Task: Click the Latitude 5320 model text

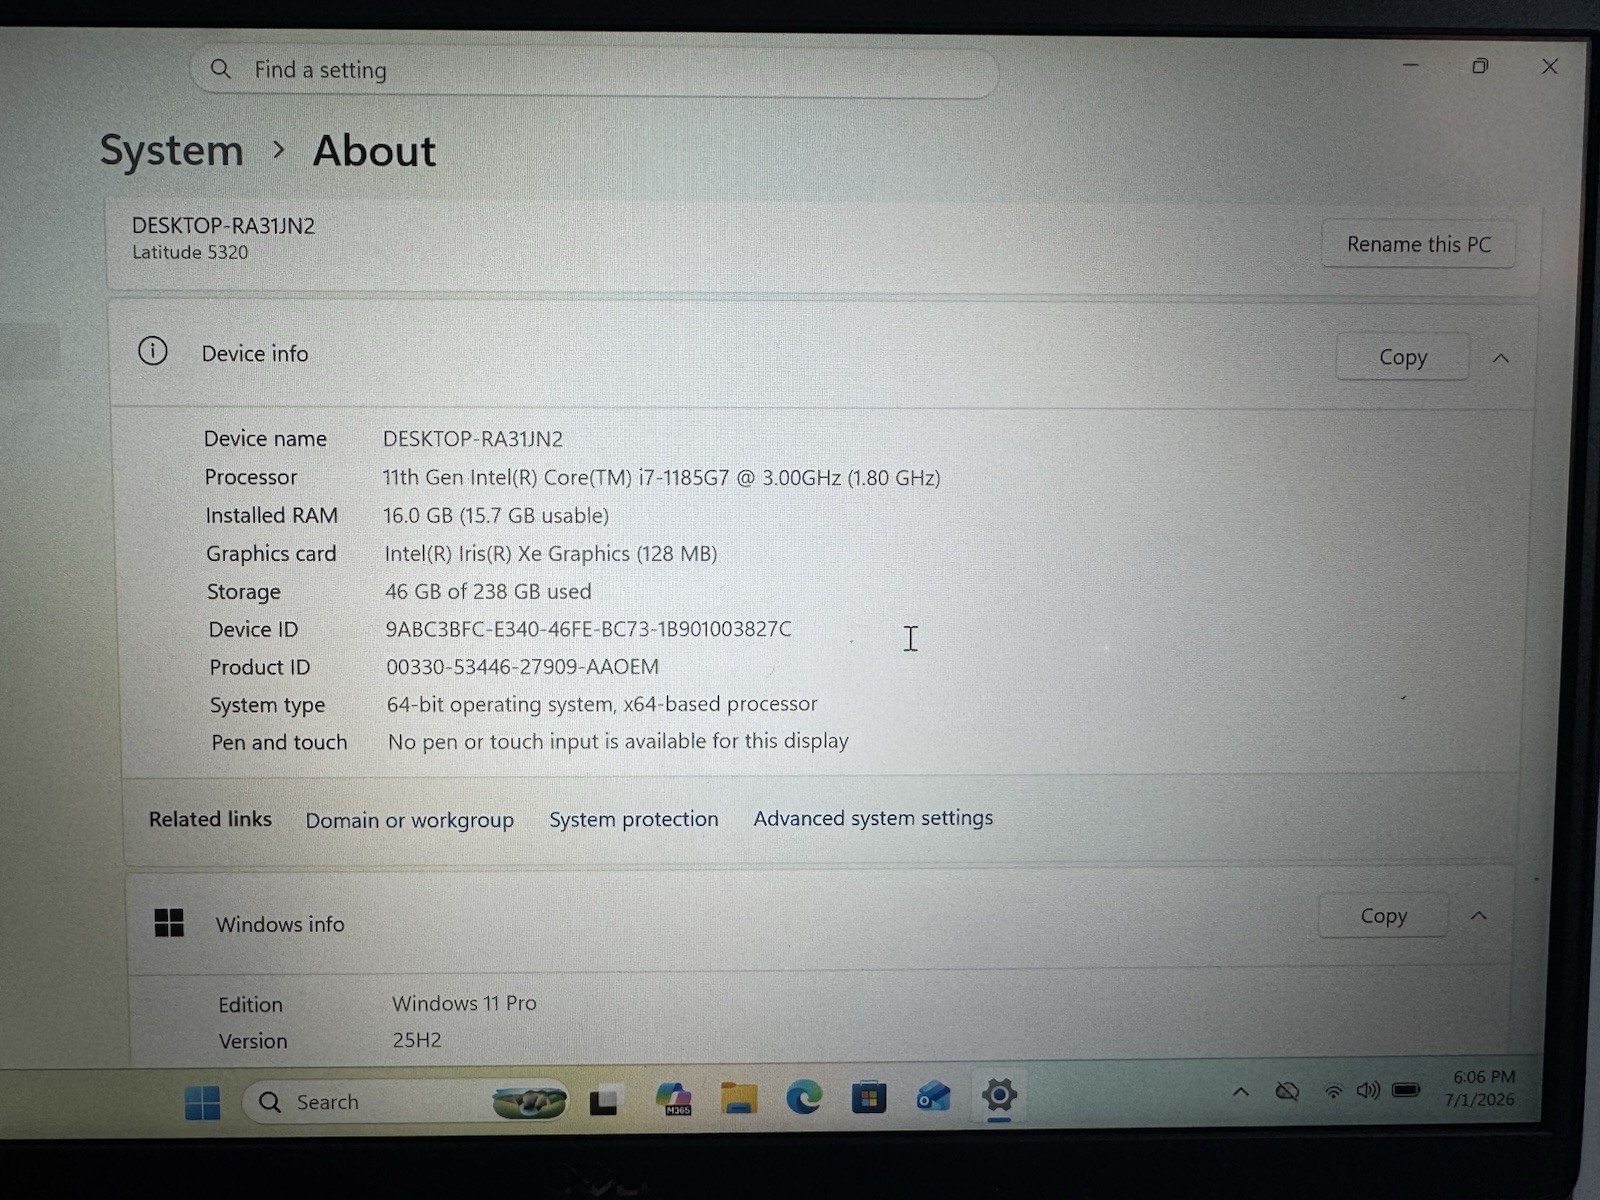Action: point(190,252)
